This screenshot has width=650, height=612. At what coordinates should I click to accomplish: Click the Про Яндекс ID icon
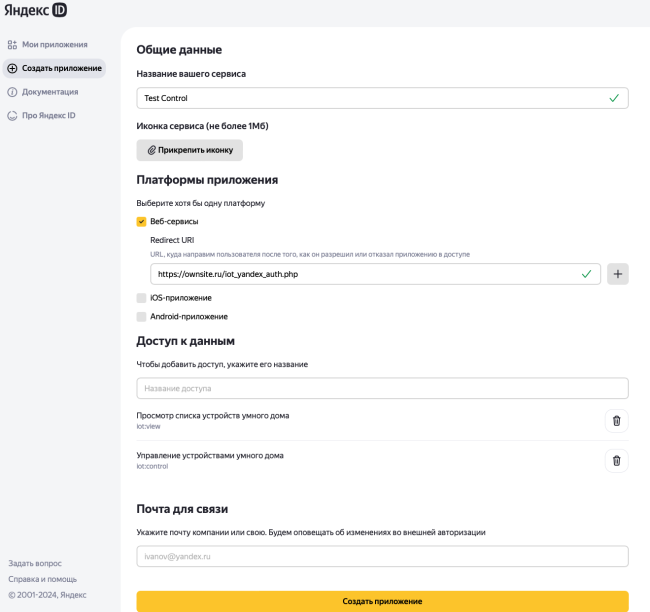12,115
